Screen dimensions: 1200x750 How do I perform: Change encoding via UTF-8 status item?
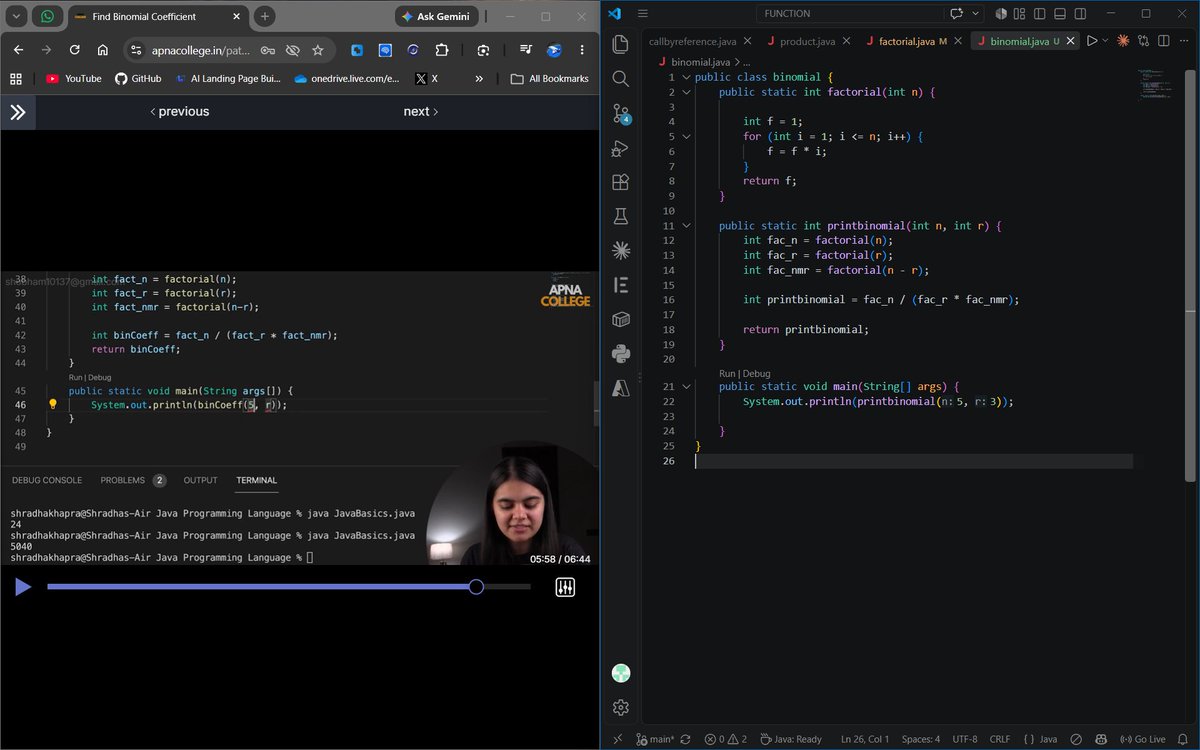(965, 739)
